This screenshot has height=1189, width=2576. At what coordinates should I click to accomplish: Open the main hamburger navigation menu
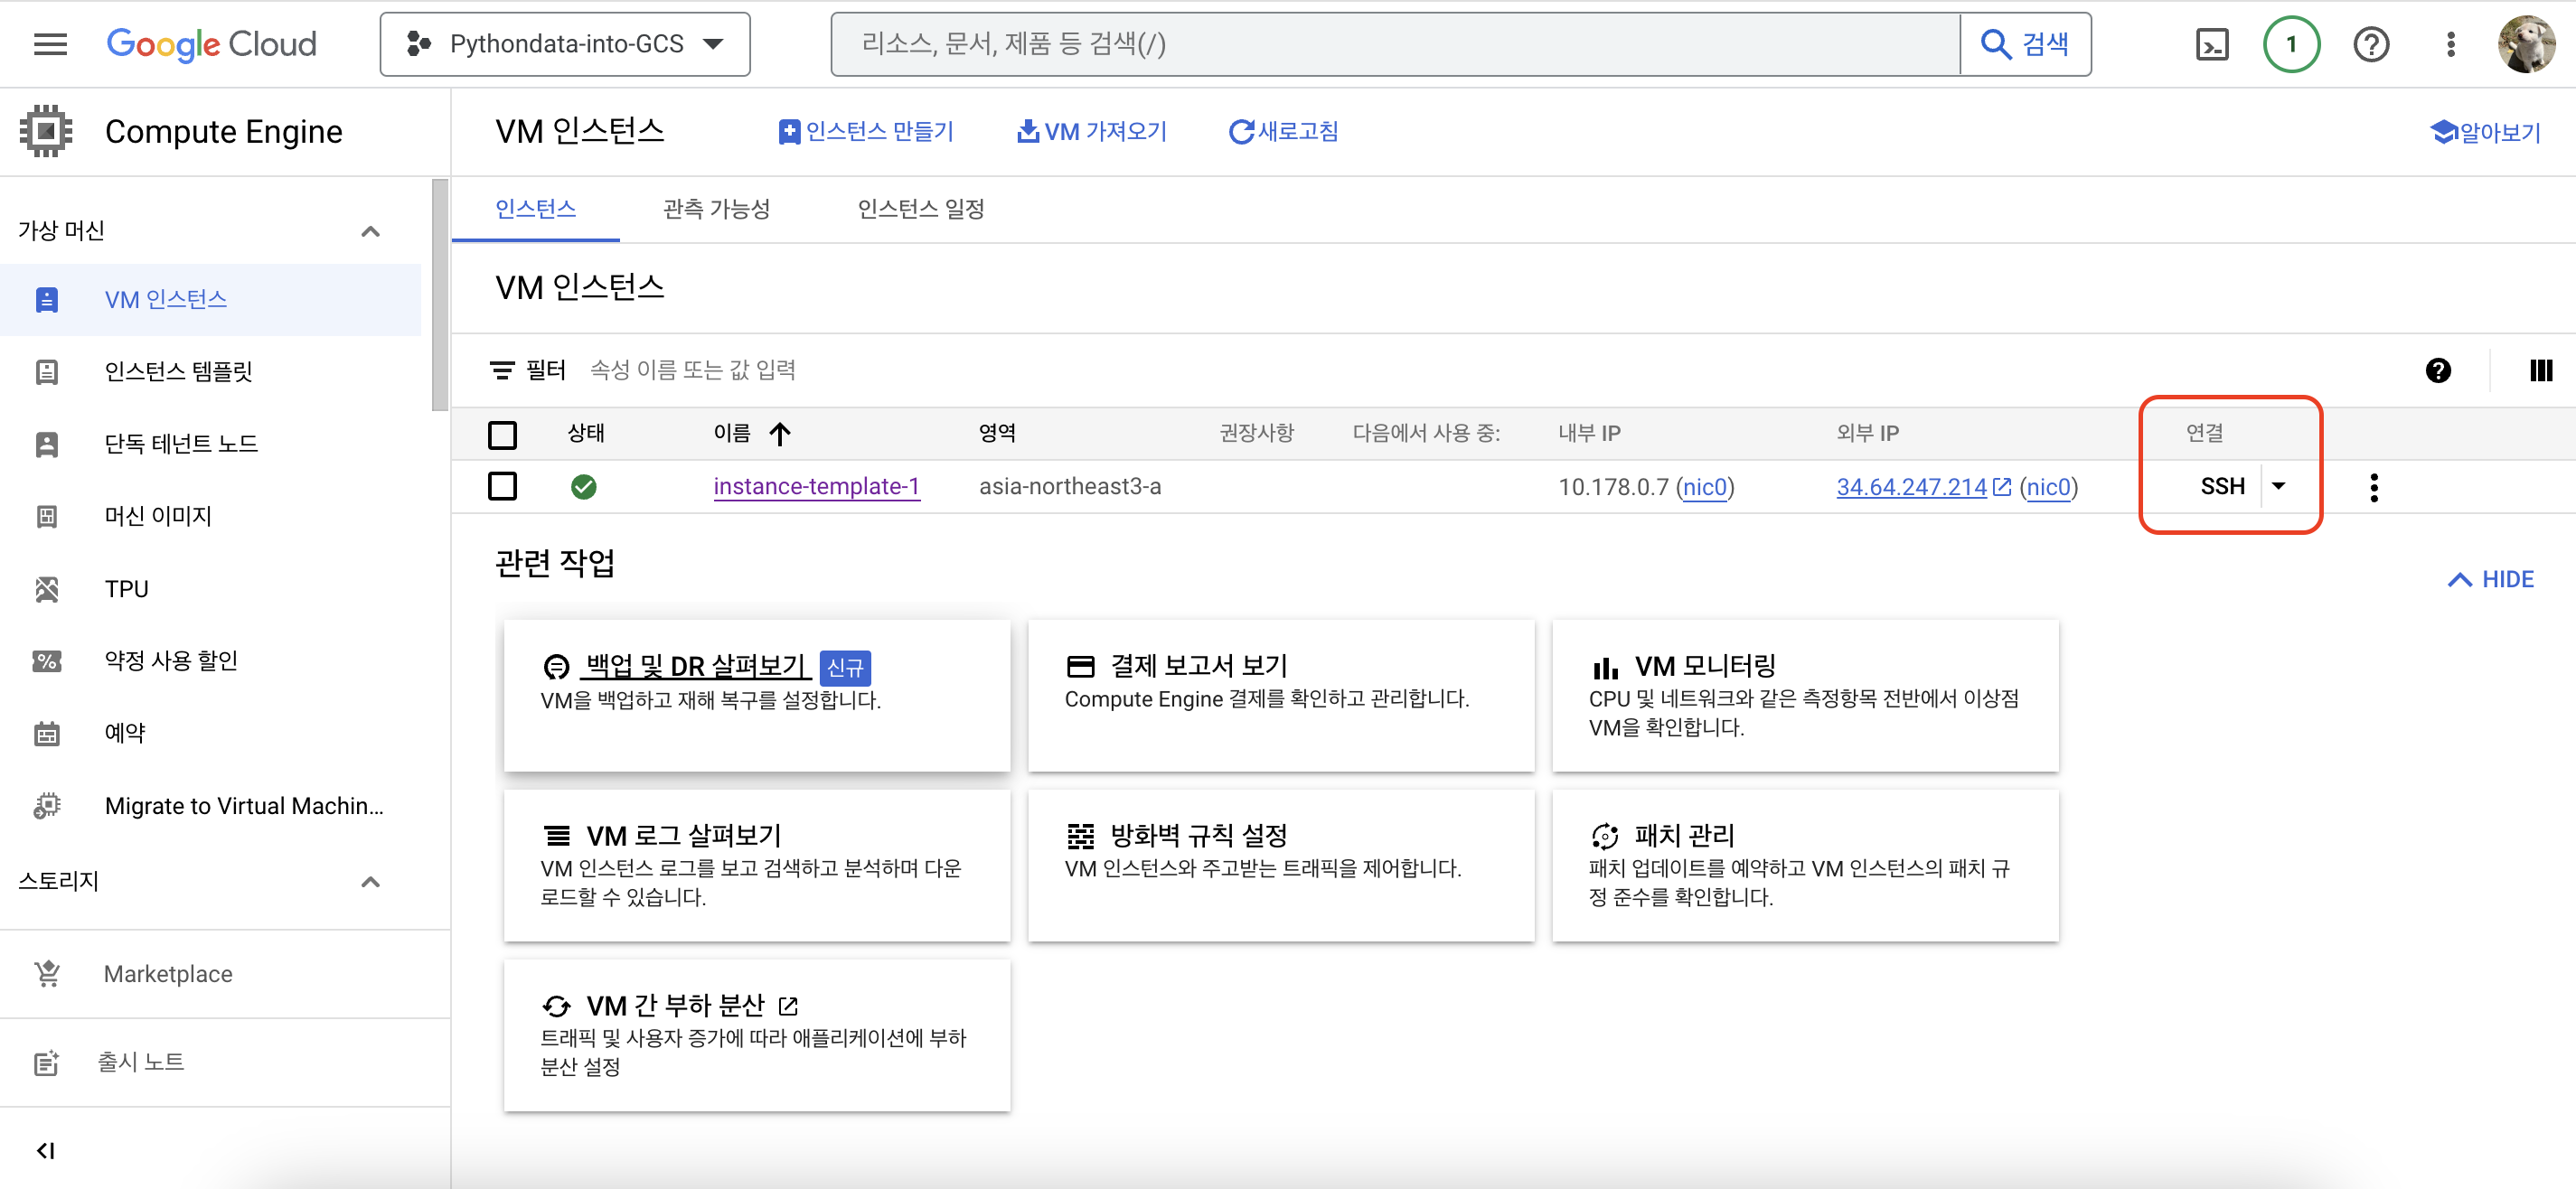coord(50,44)
